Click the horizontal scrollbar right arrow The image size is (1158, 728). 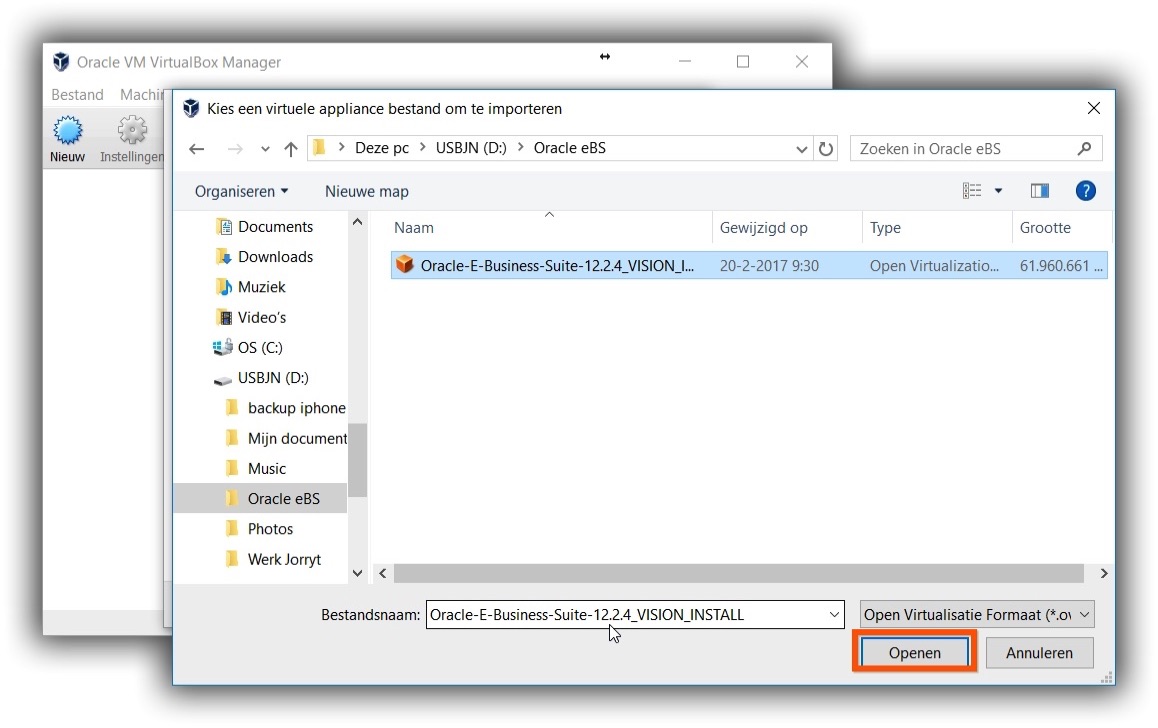pyautogui.click(x=1103, y=574)
